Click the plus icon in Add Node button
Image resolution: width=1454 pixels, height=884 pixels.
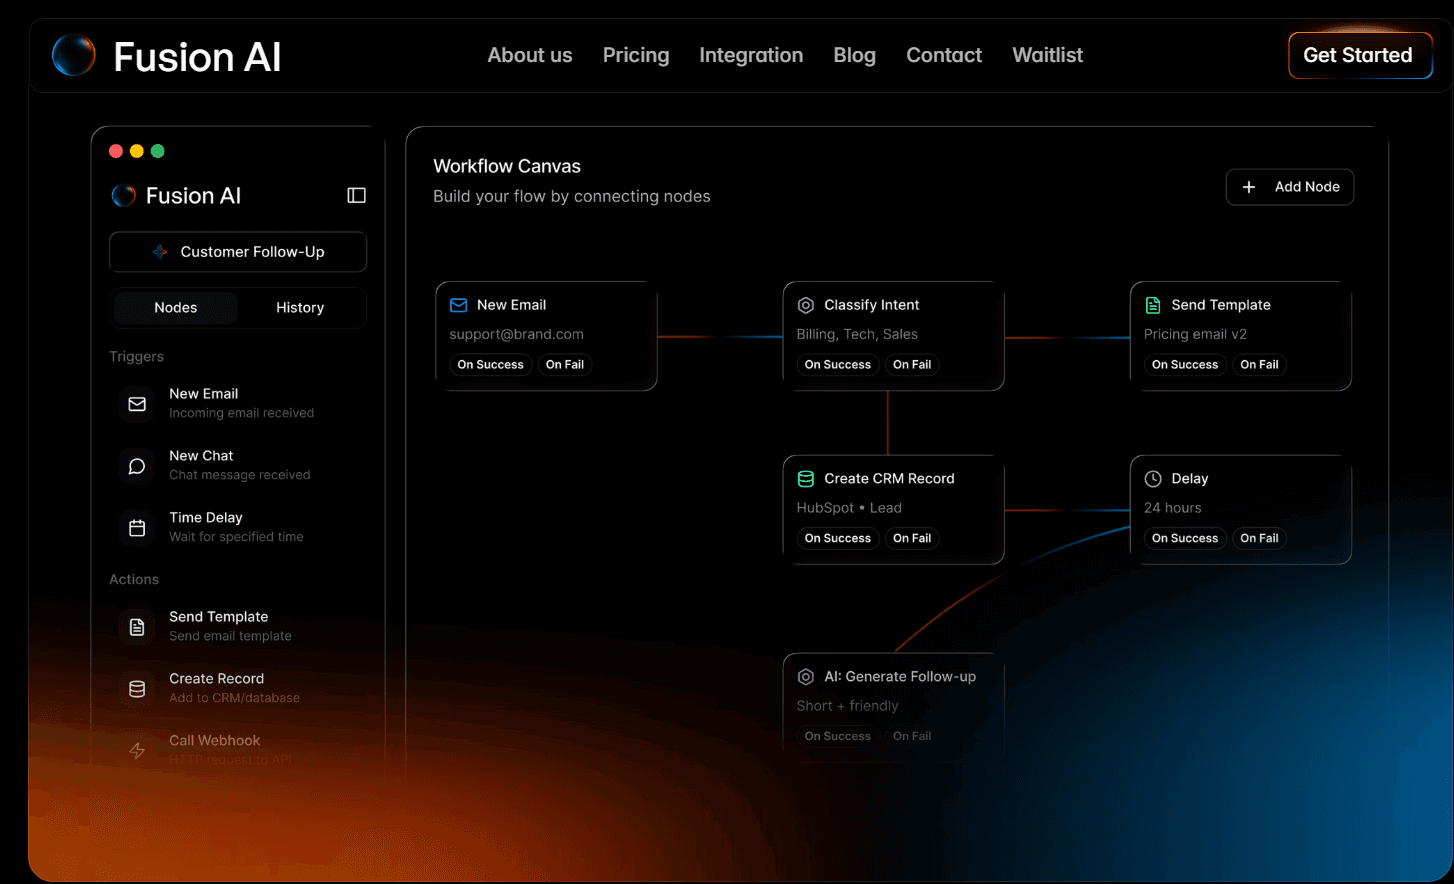[1249, 187]
